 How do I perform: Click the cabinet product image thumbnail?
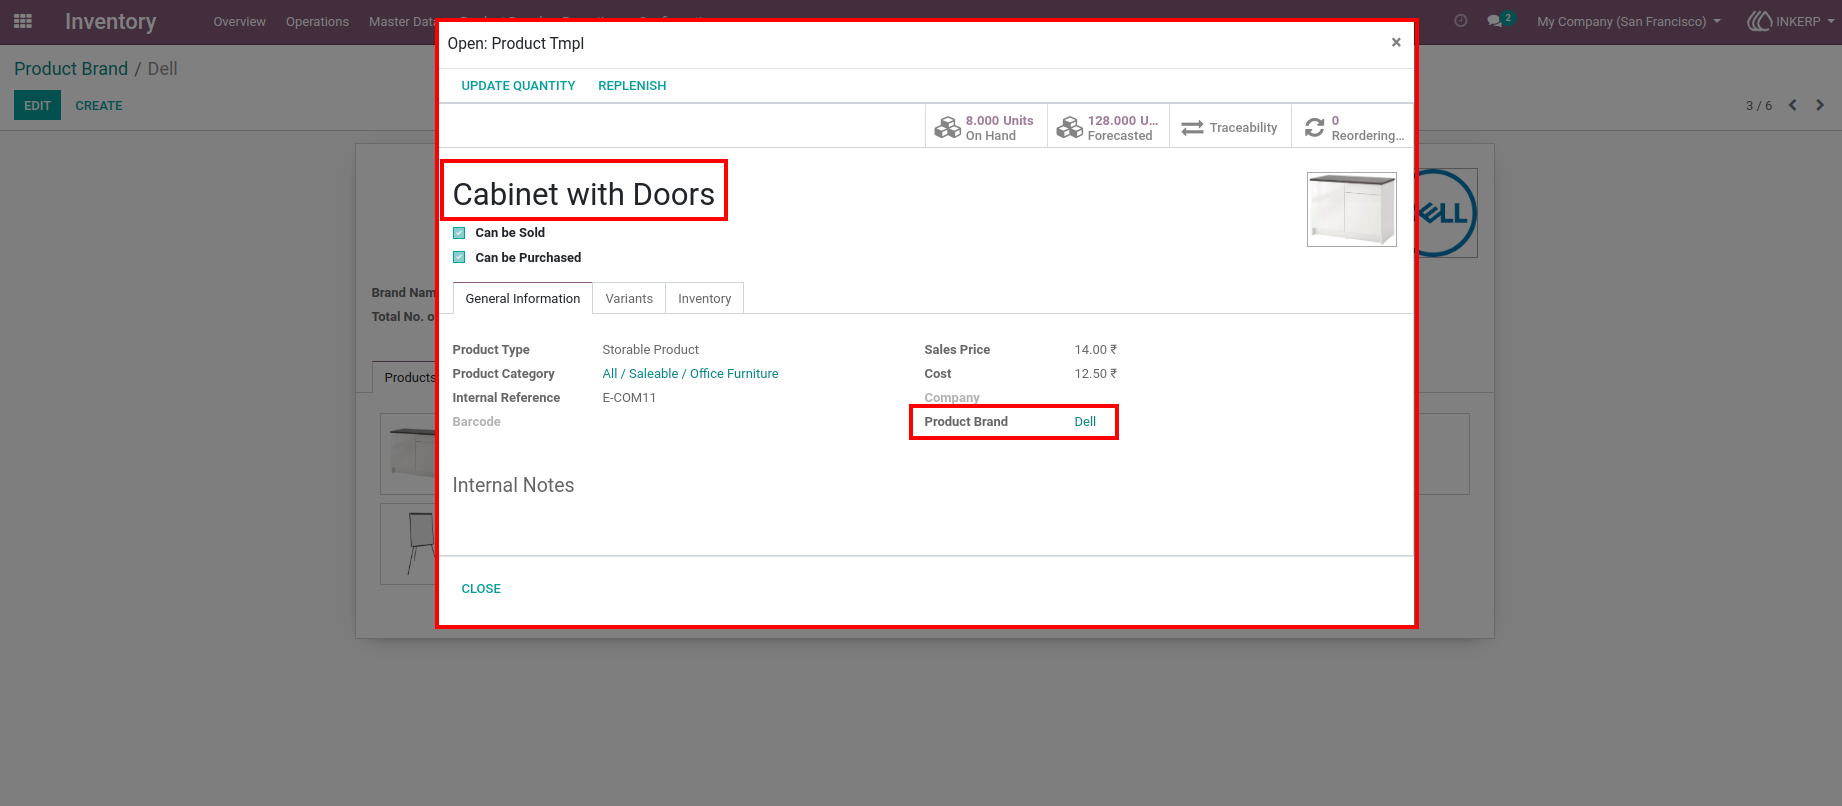click(x=1352, y=209)
